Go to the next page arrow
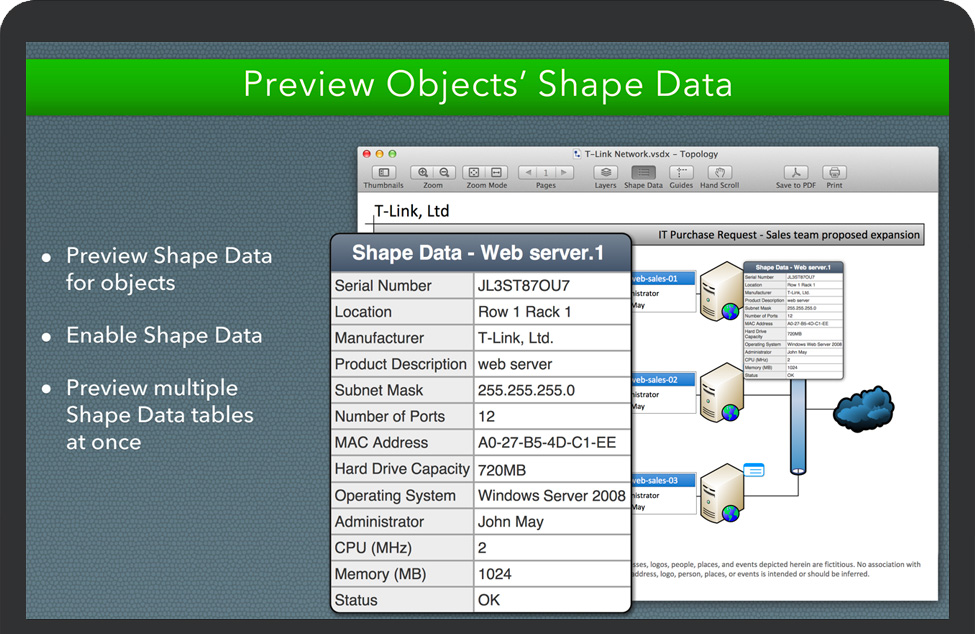The width and height of the screenshot is (975, 634). (565, 173)
